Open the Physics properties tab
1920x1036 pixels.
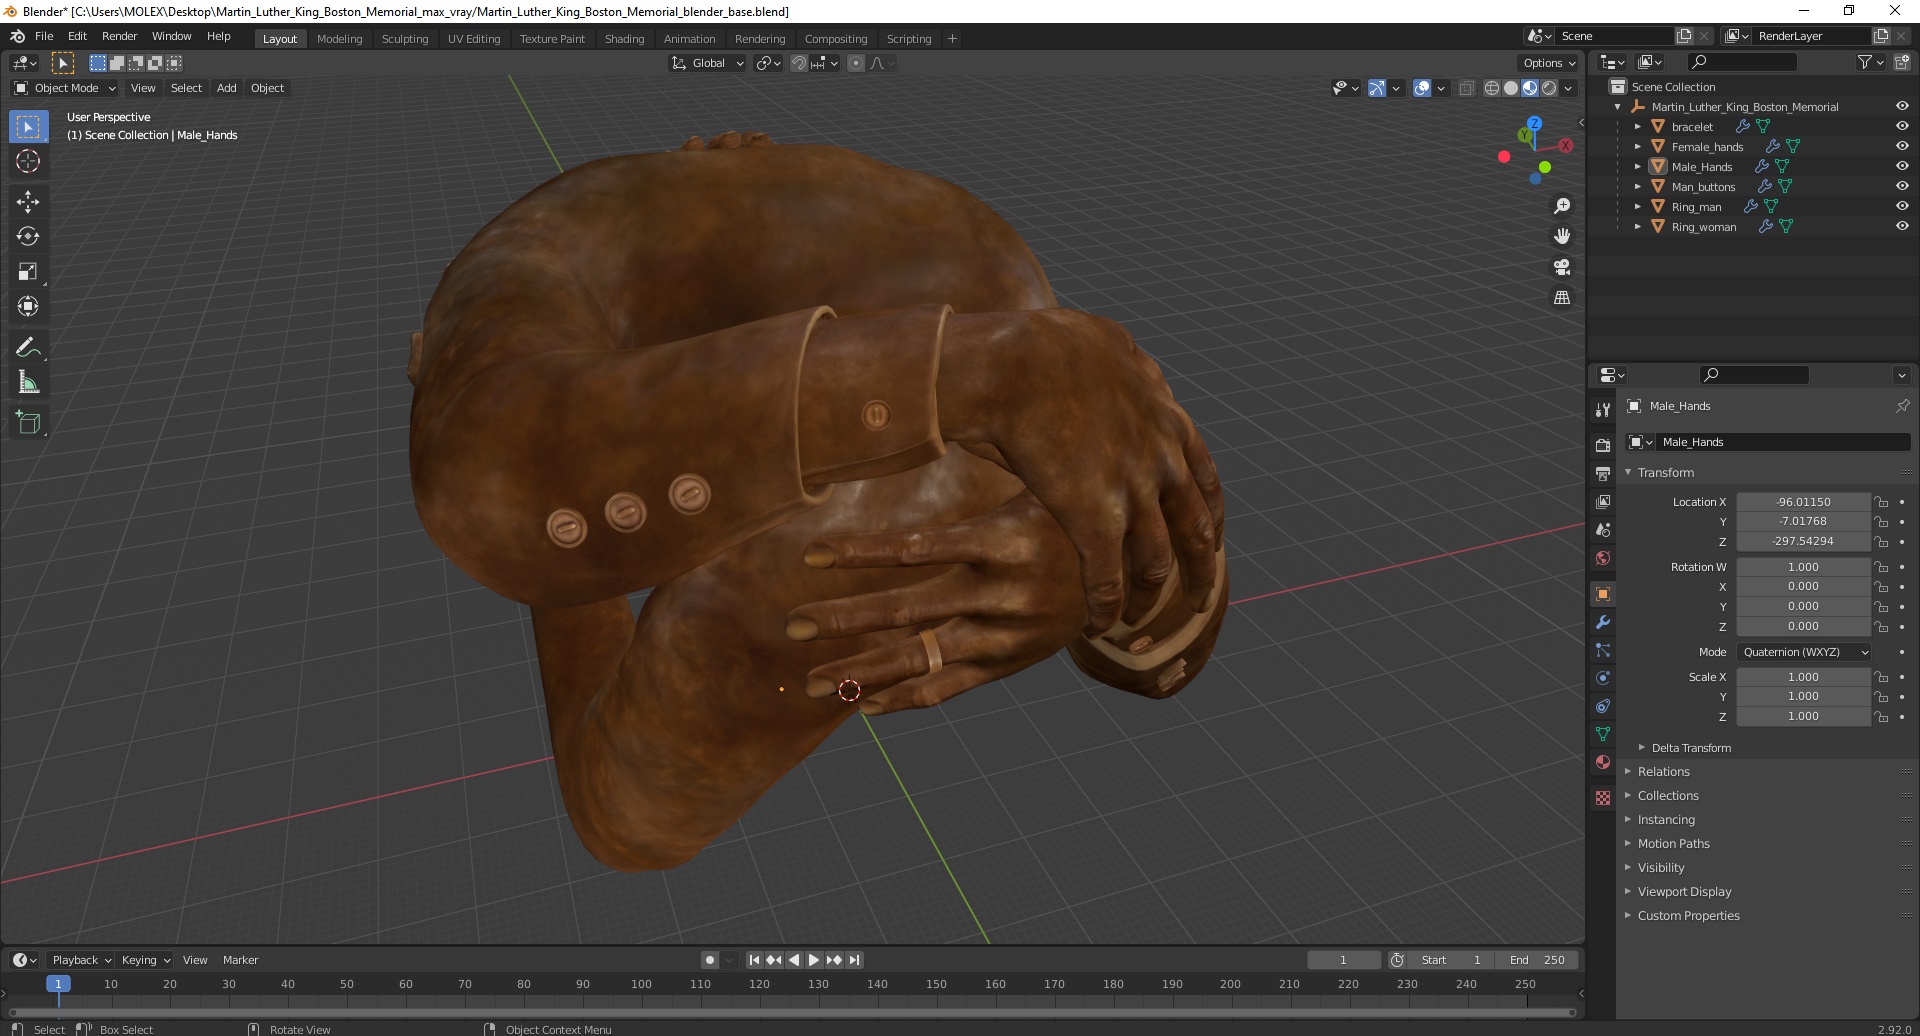click(1603, 678)
